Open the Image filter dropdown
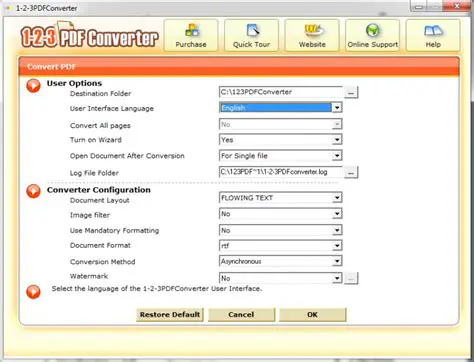The width and height of the screenshot is (474, 362). [337, 214]
